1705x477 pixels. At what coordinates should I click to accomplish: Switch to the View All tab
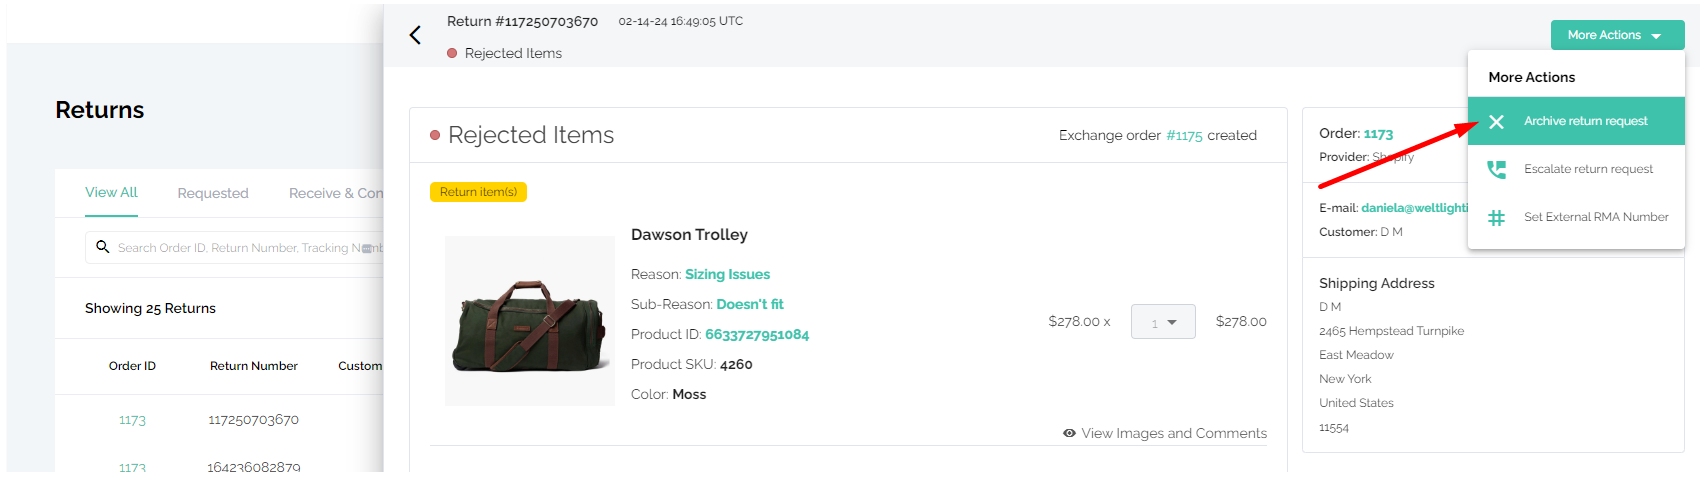pos(111,192)
